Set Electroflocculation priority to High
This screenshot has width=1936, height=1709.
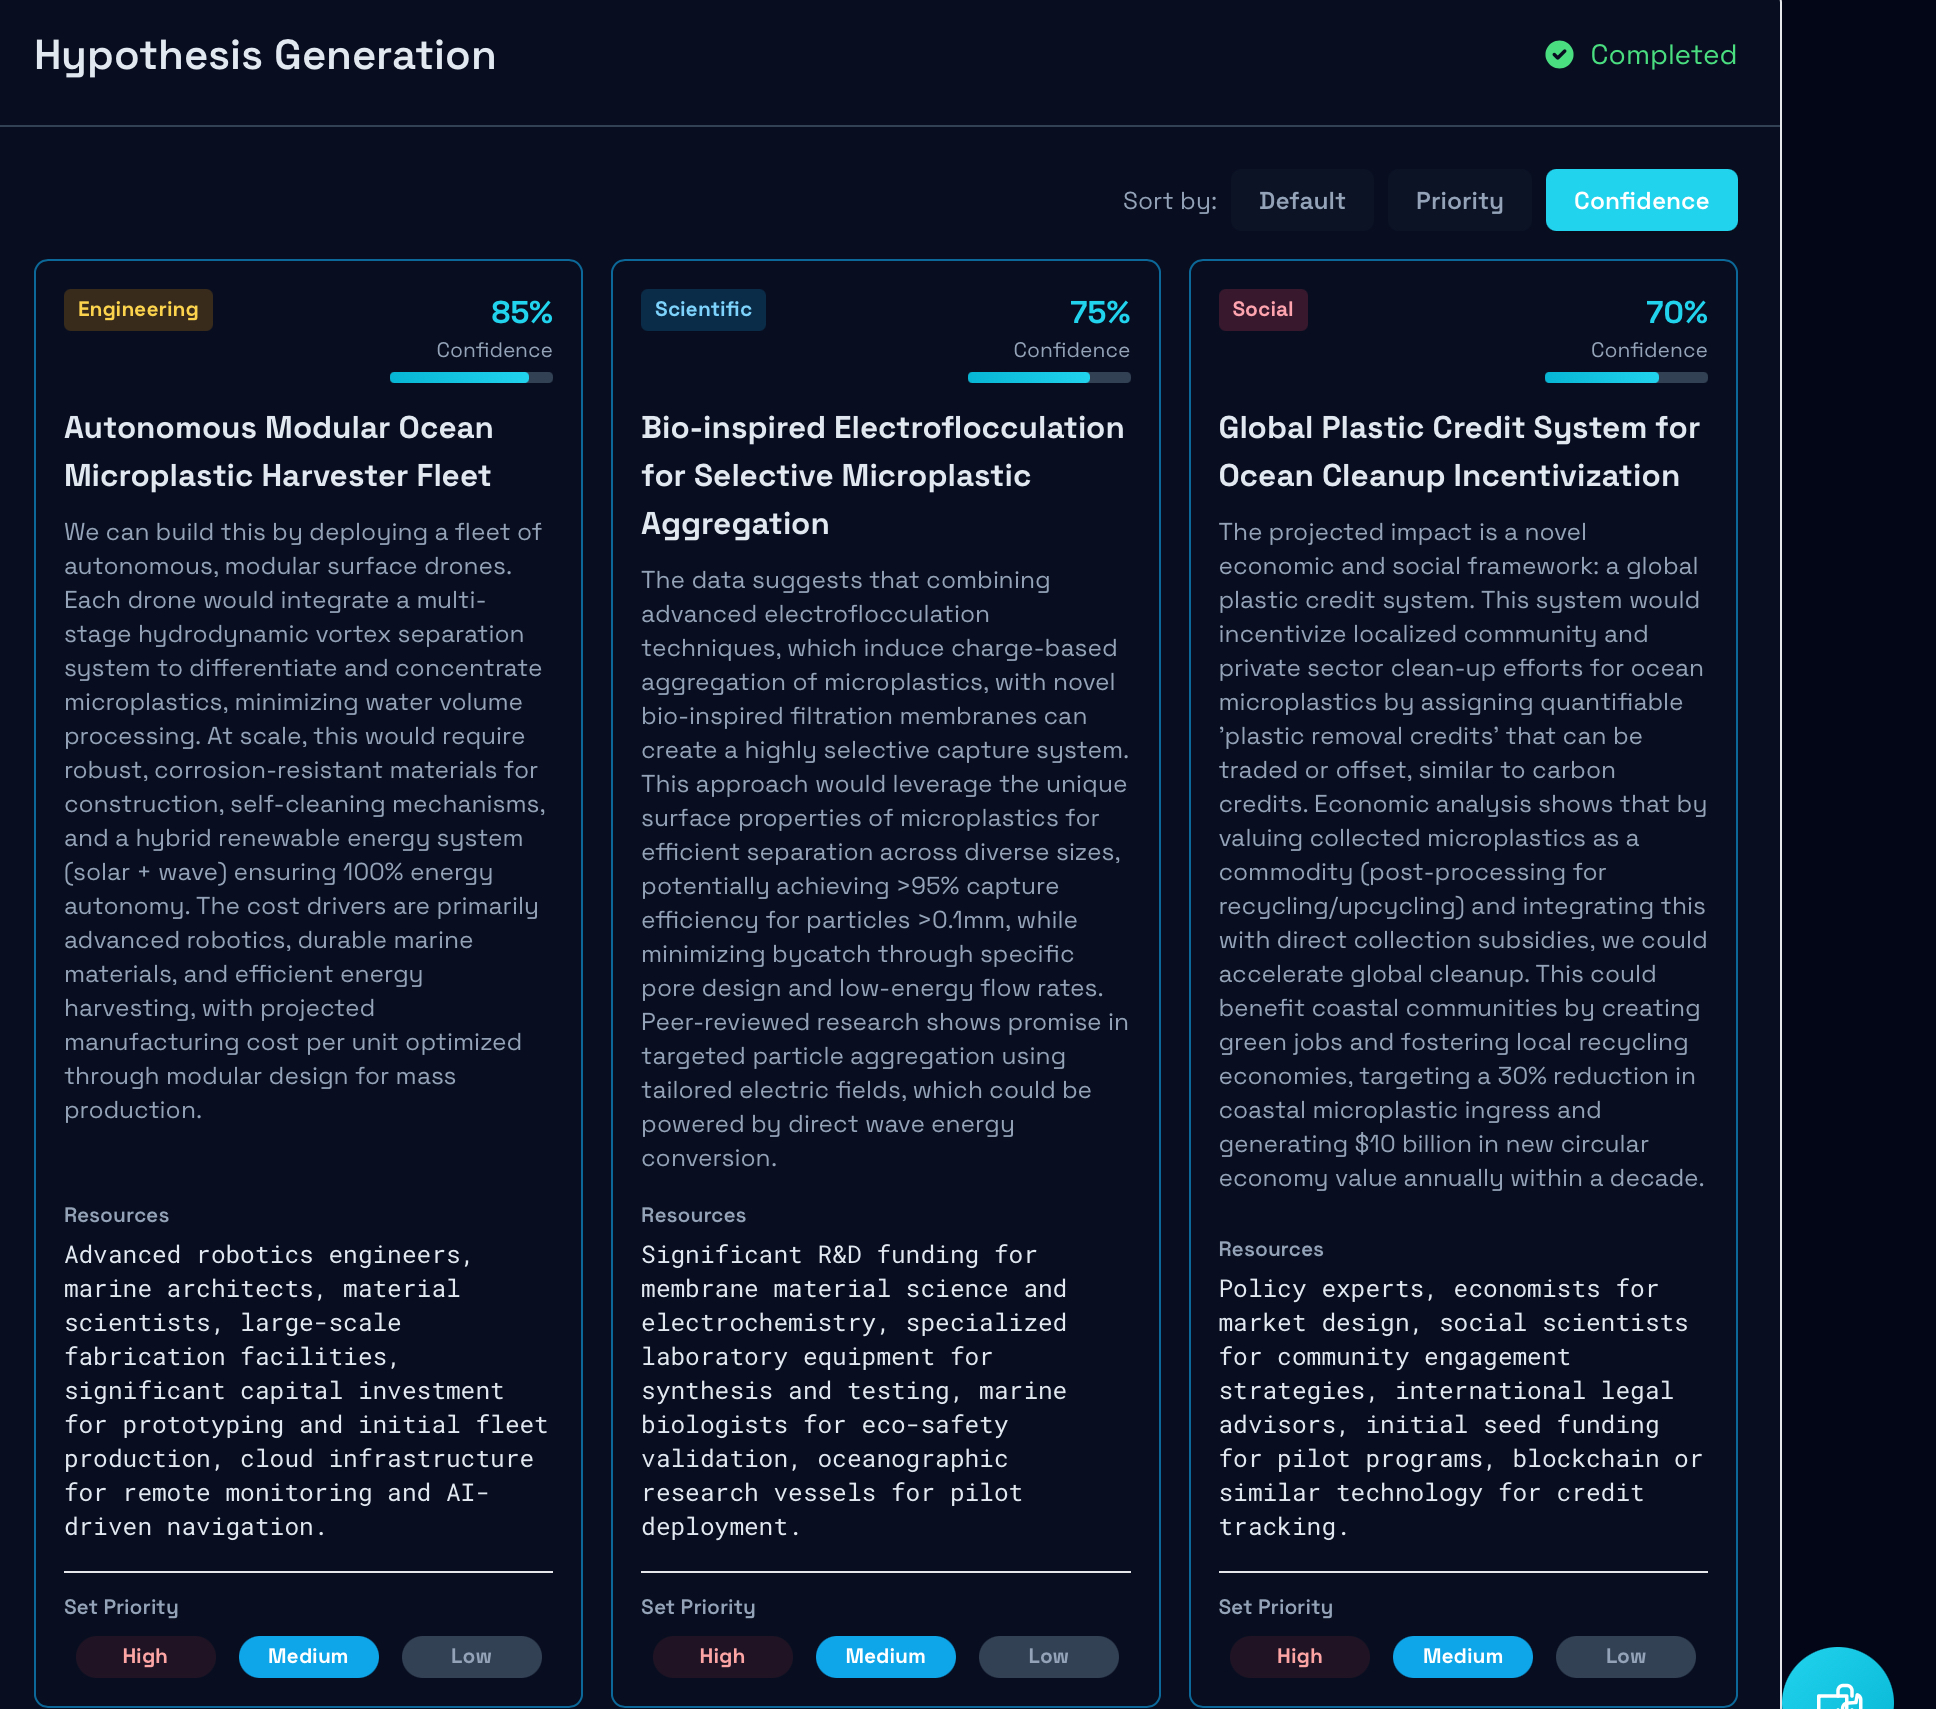[x=722, y=1656]
